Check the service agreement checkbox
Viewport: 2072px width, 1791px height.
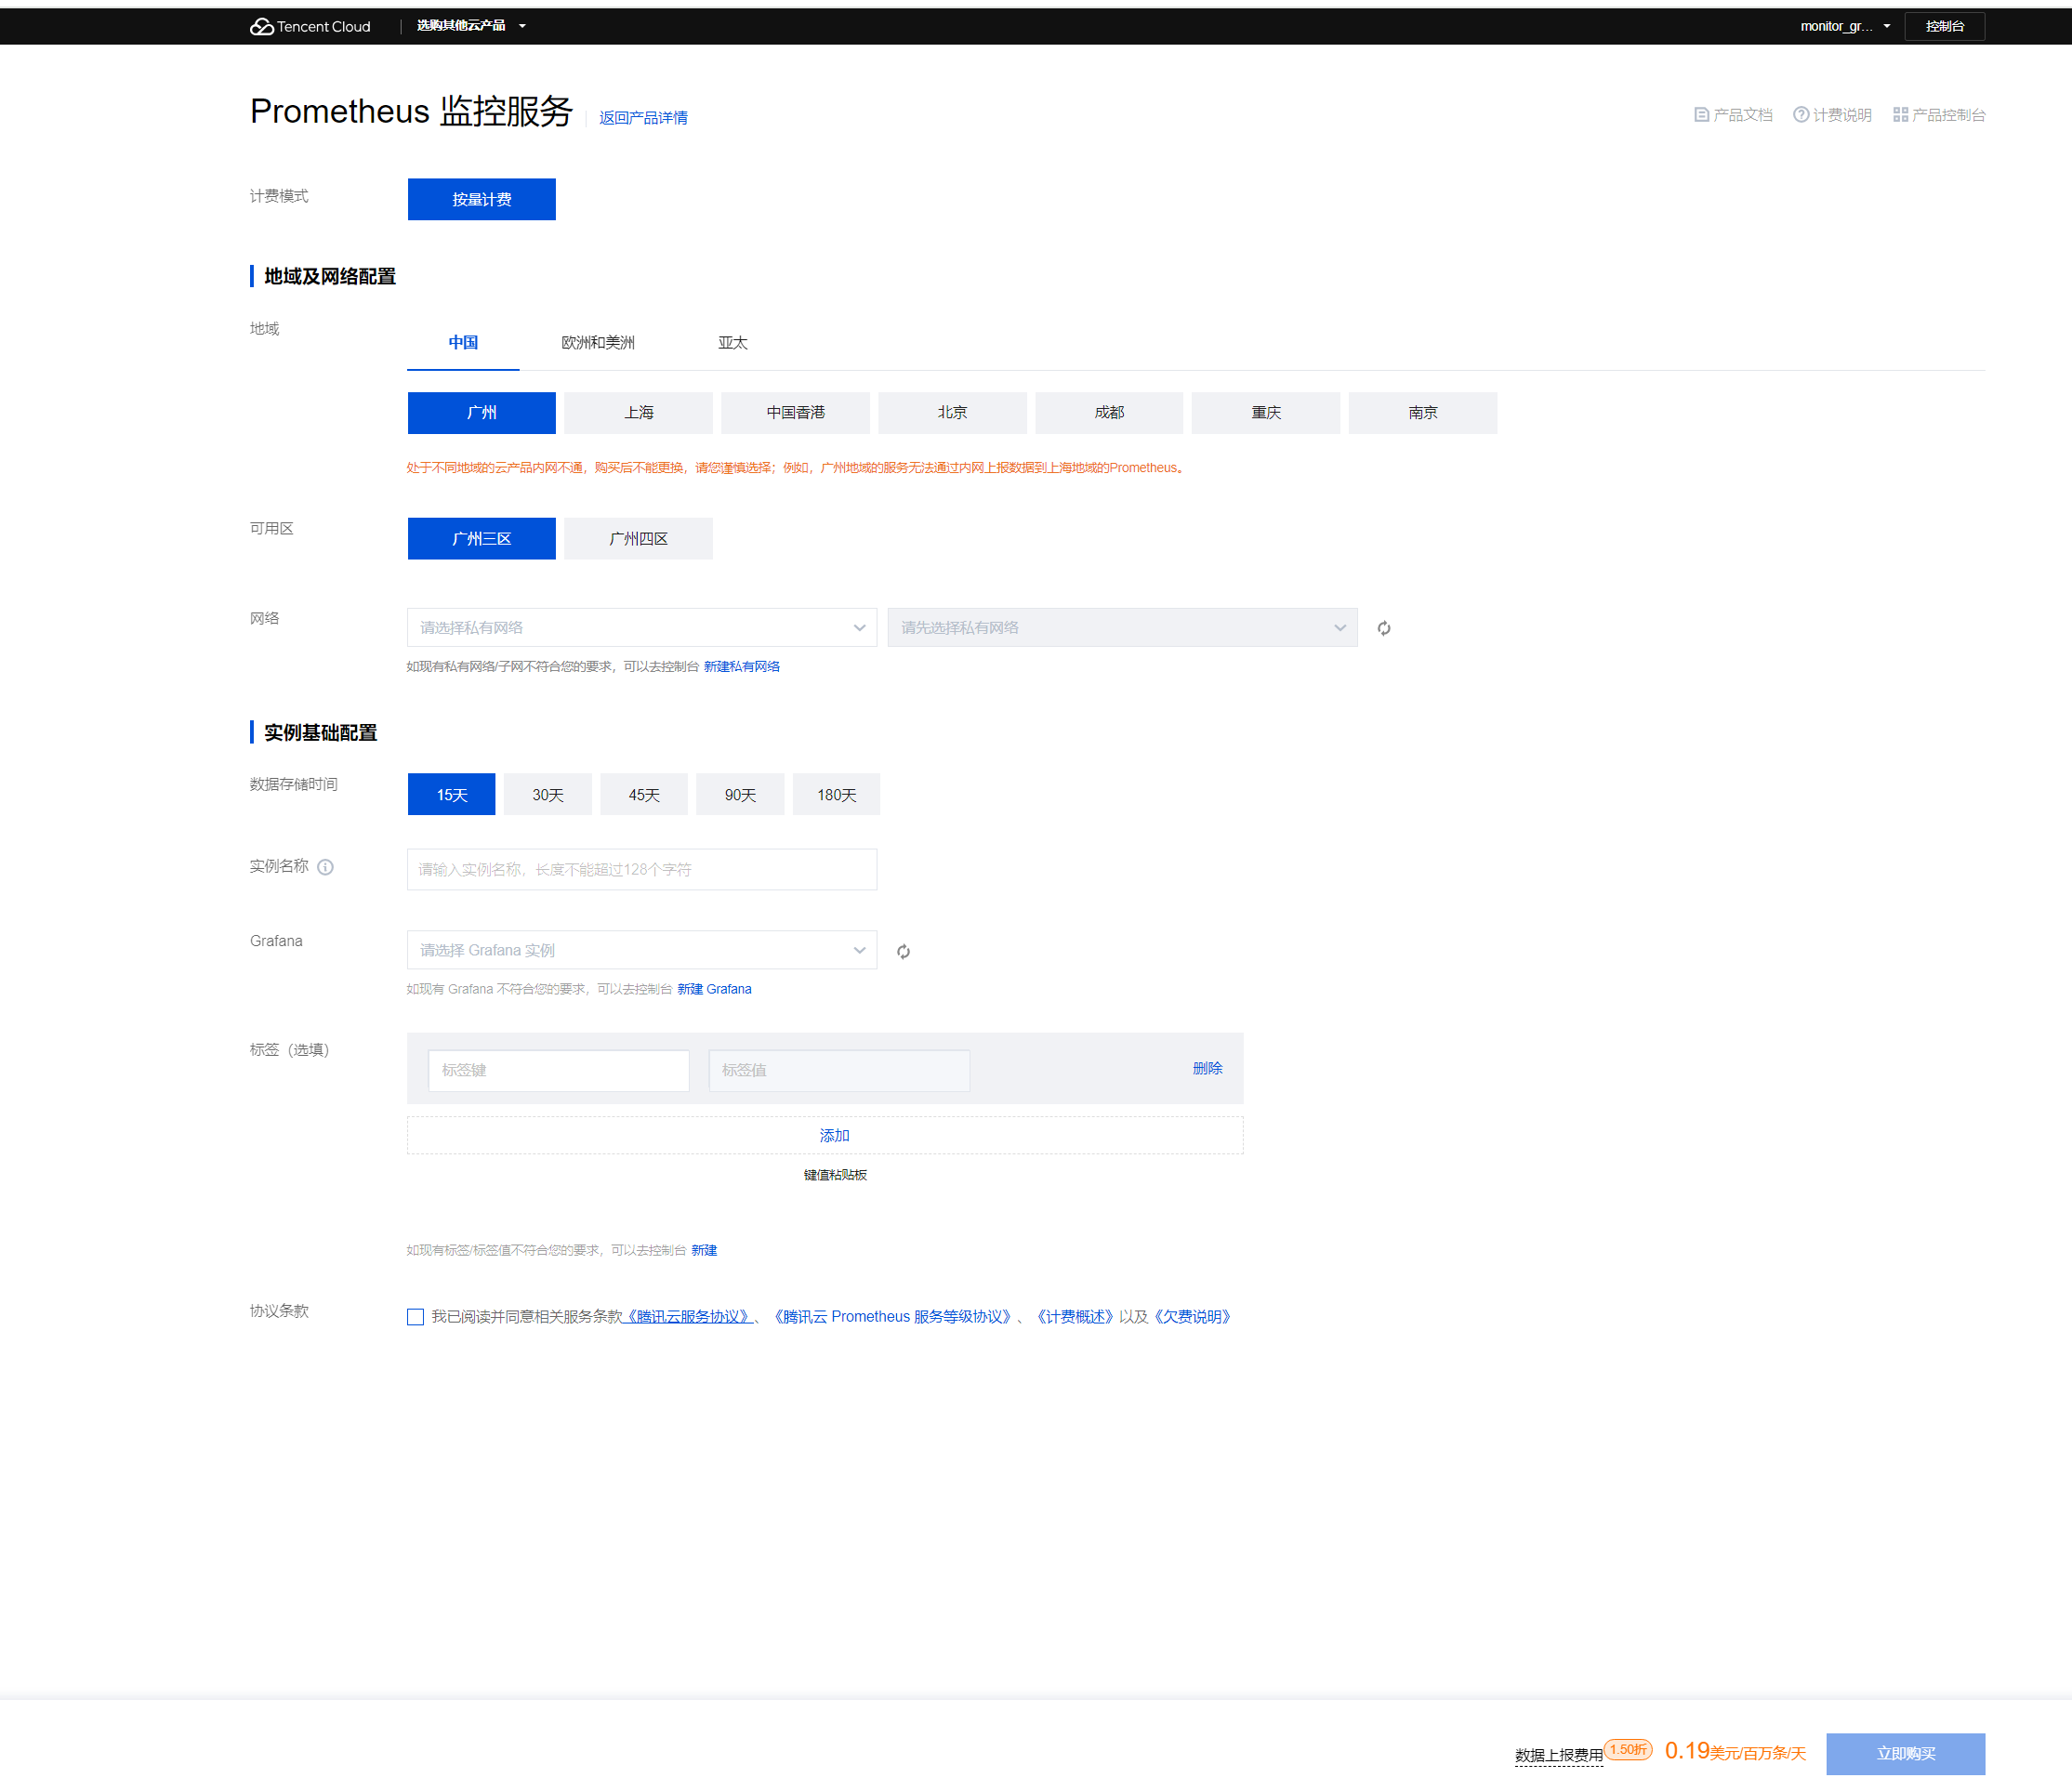(x=416, y=1317)
